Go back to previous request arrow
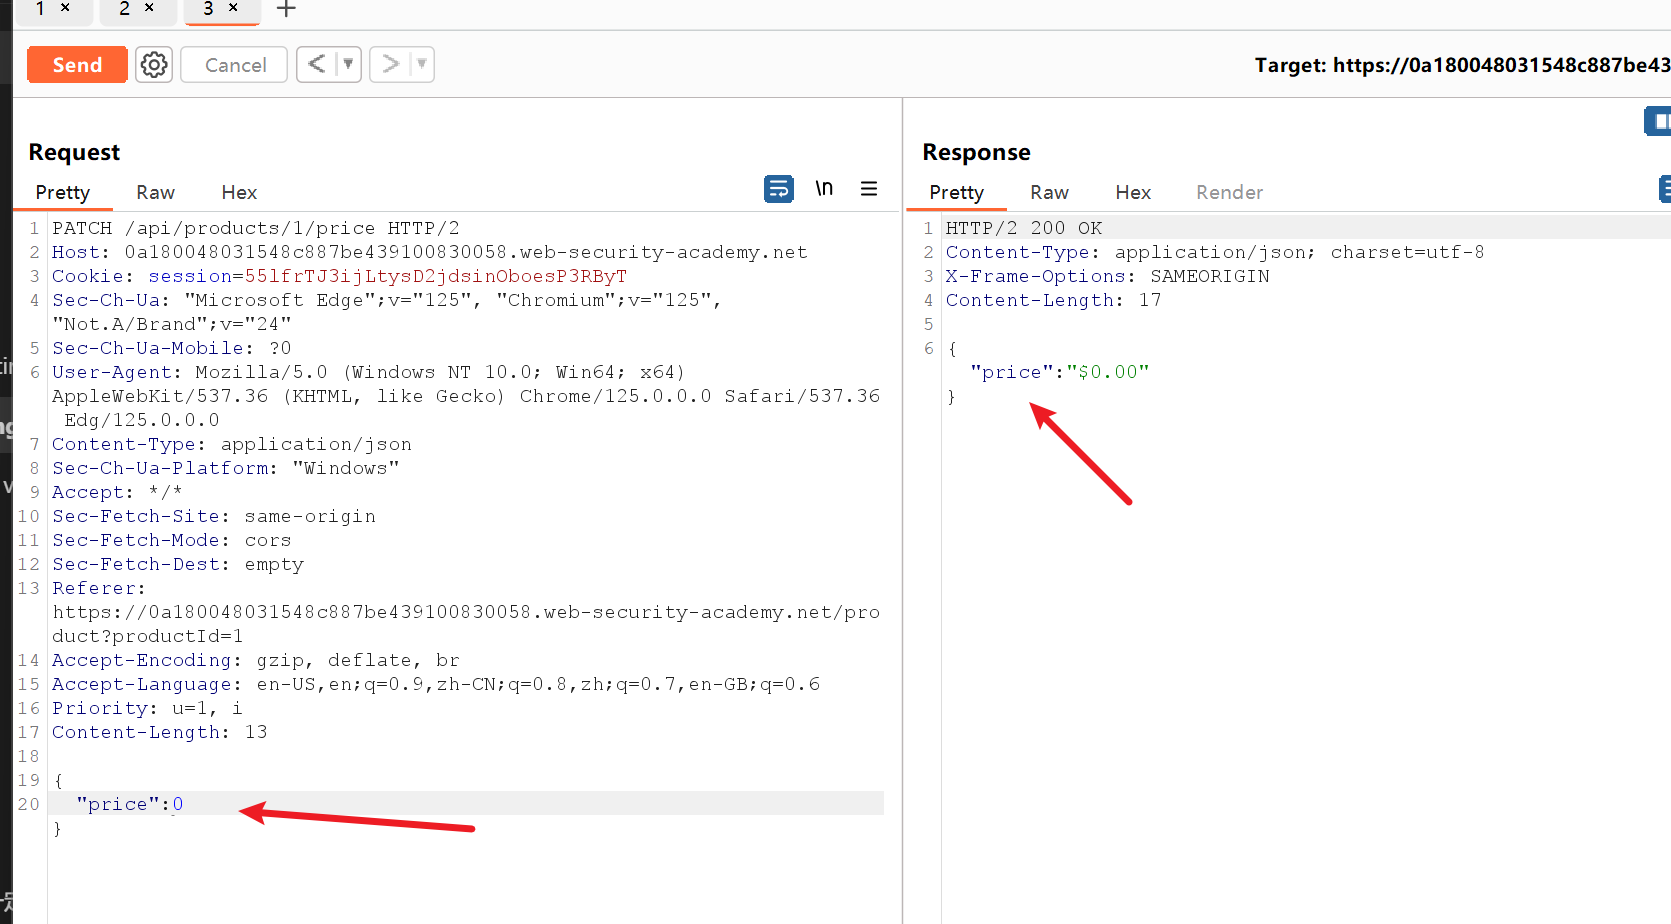 pos(316,65)
